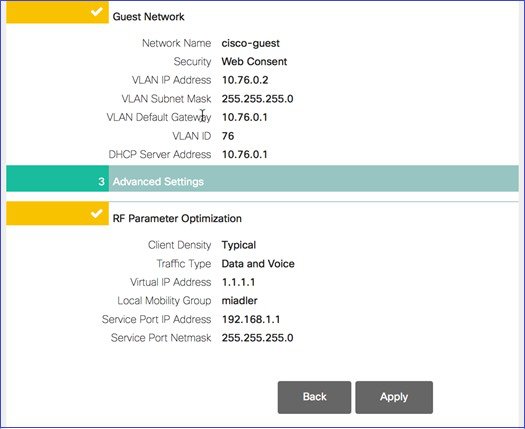
Task: Click the Guest Network checkmark icon
Action: [x=97, y=12]
